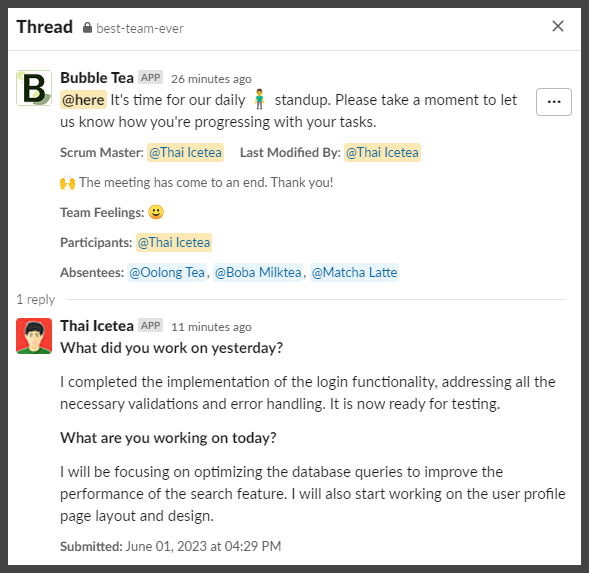Close the Thread panel
The height and width of the screenshot is (573, 589).
tap(558, 26)
